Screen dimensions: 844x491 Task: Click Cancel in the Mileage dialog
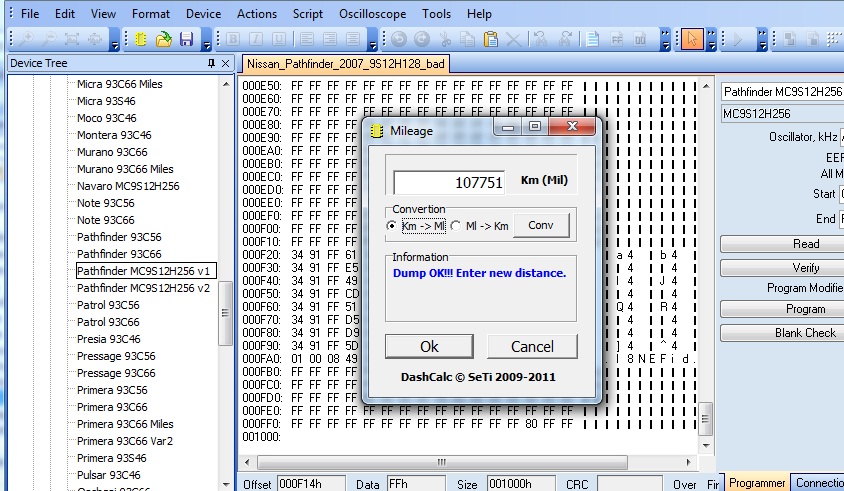click(532, 346)
